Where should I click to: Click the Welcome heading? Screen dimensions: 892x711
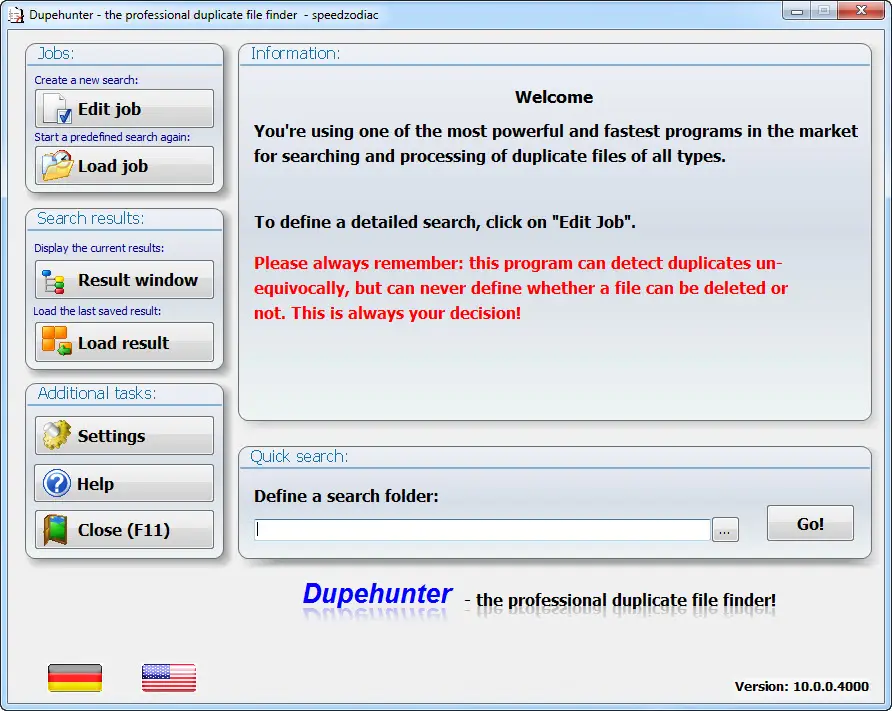[554, 97]
